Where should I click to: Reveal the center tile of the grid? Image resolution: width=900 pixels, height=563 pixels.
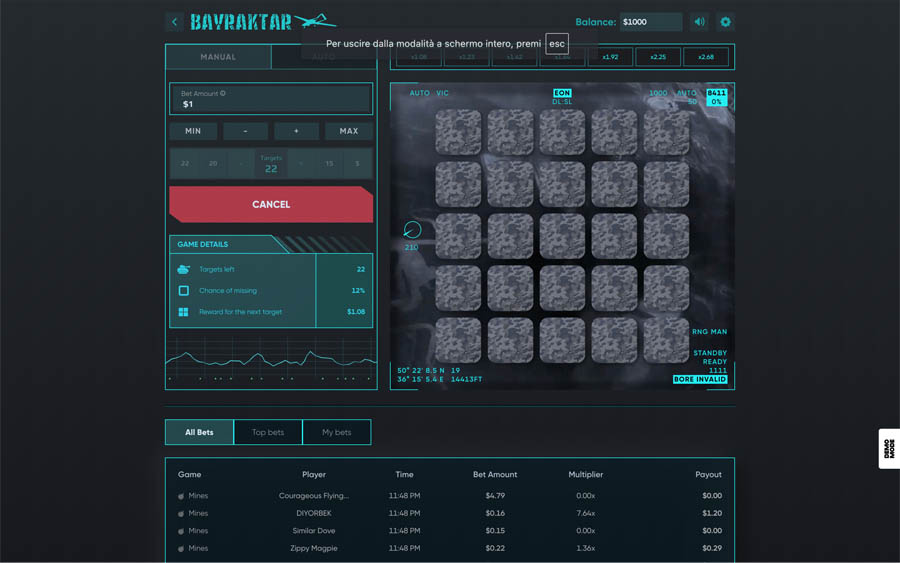562,236
